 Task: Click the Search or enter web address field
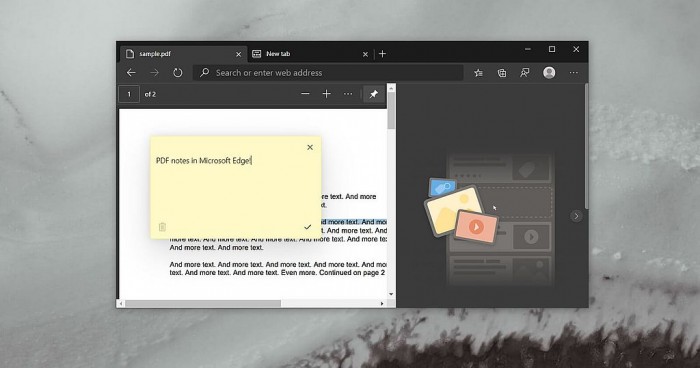(328, 73)
